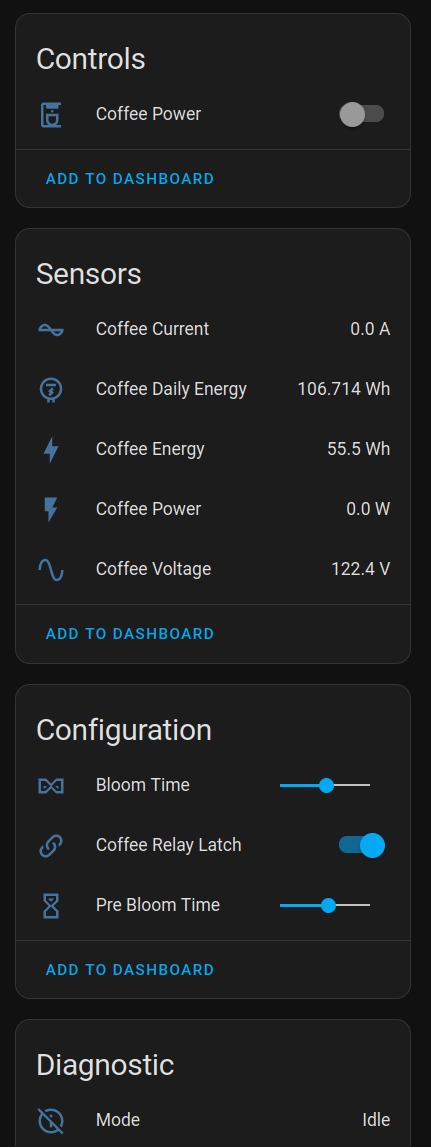This screenshot has width=431, height=1148.
Task: Click the Coffee Daily Energy meter icon
Action: point(50,390)
